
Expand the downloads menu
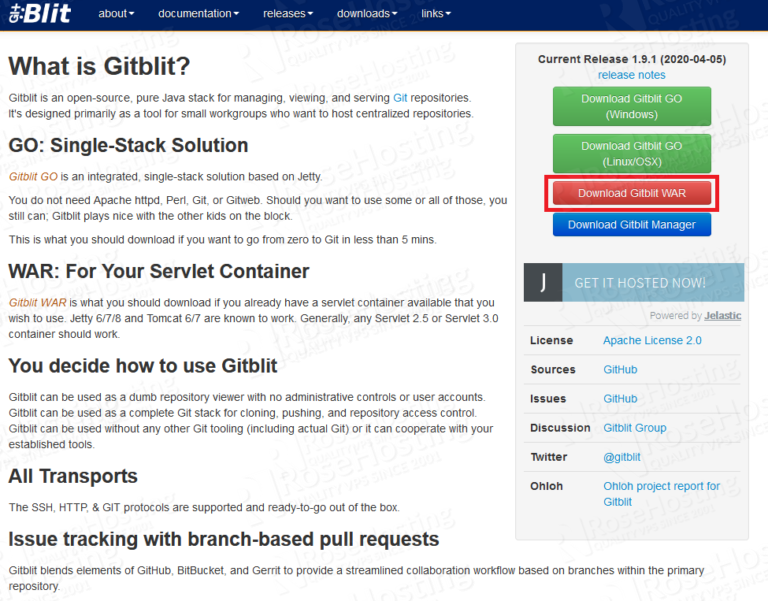click(x=367, y=14)
